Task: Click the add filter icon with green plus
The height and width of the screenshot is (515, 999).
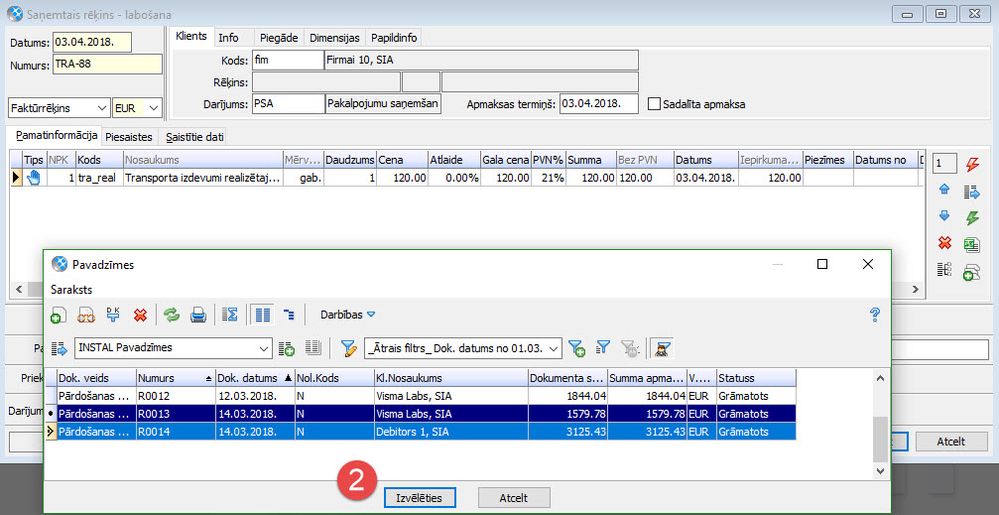Action: 576,348
